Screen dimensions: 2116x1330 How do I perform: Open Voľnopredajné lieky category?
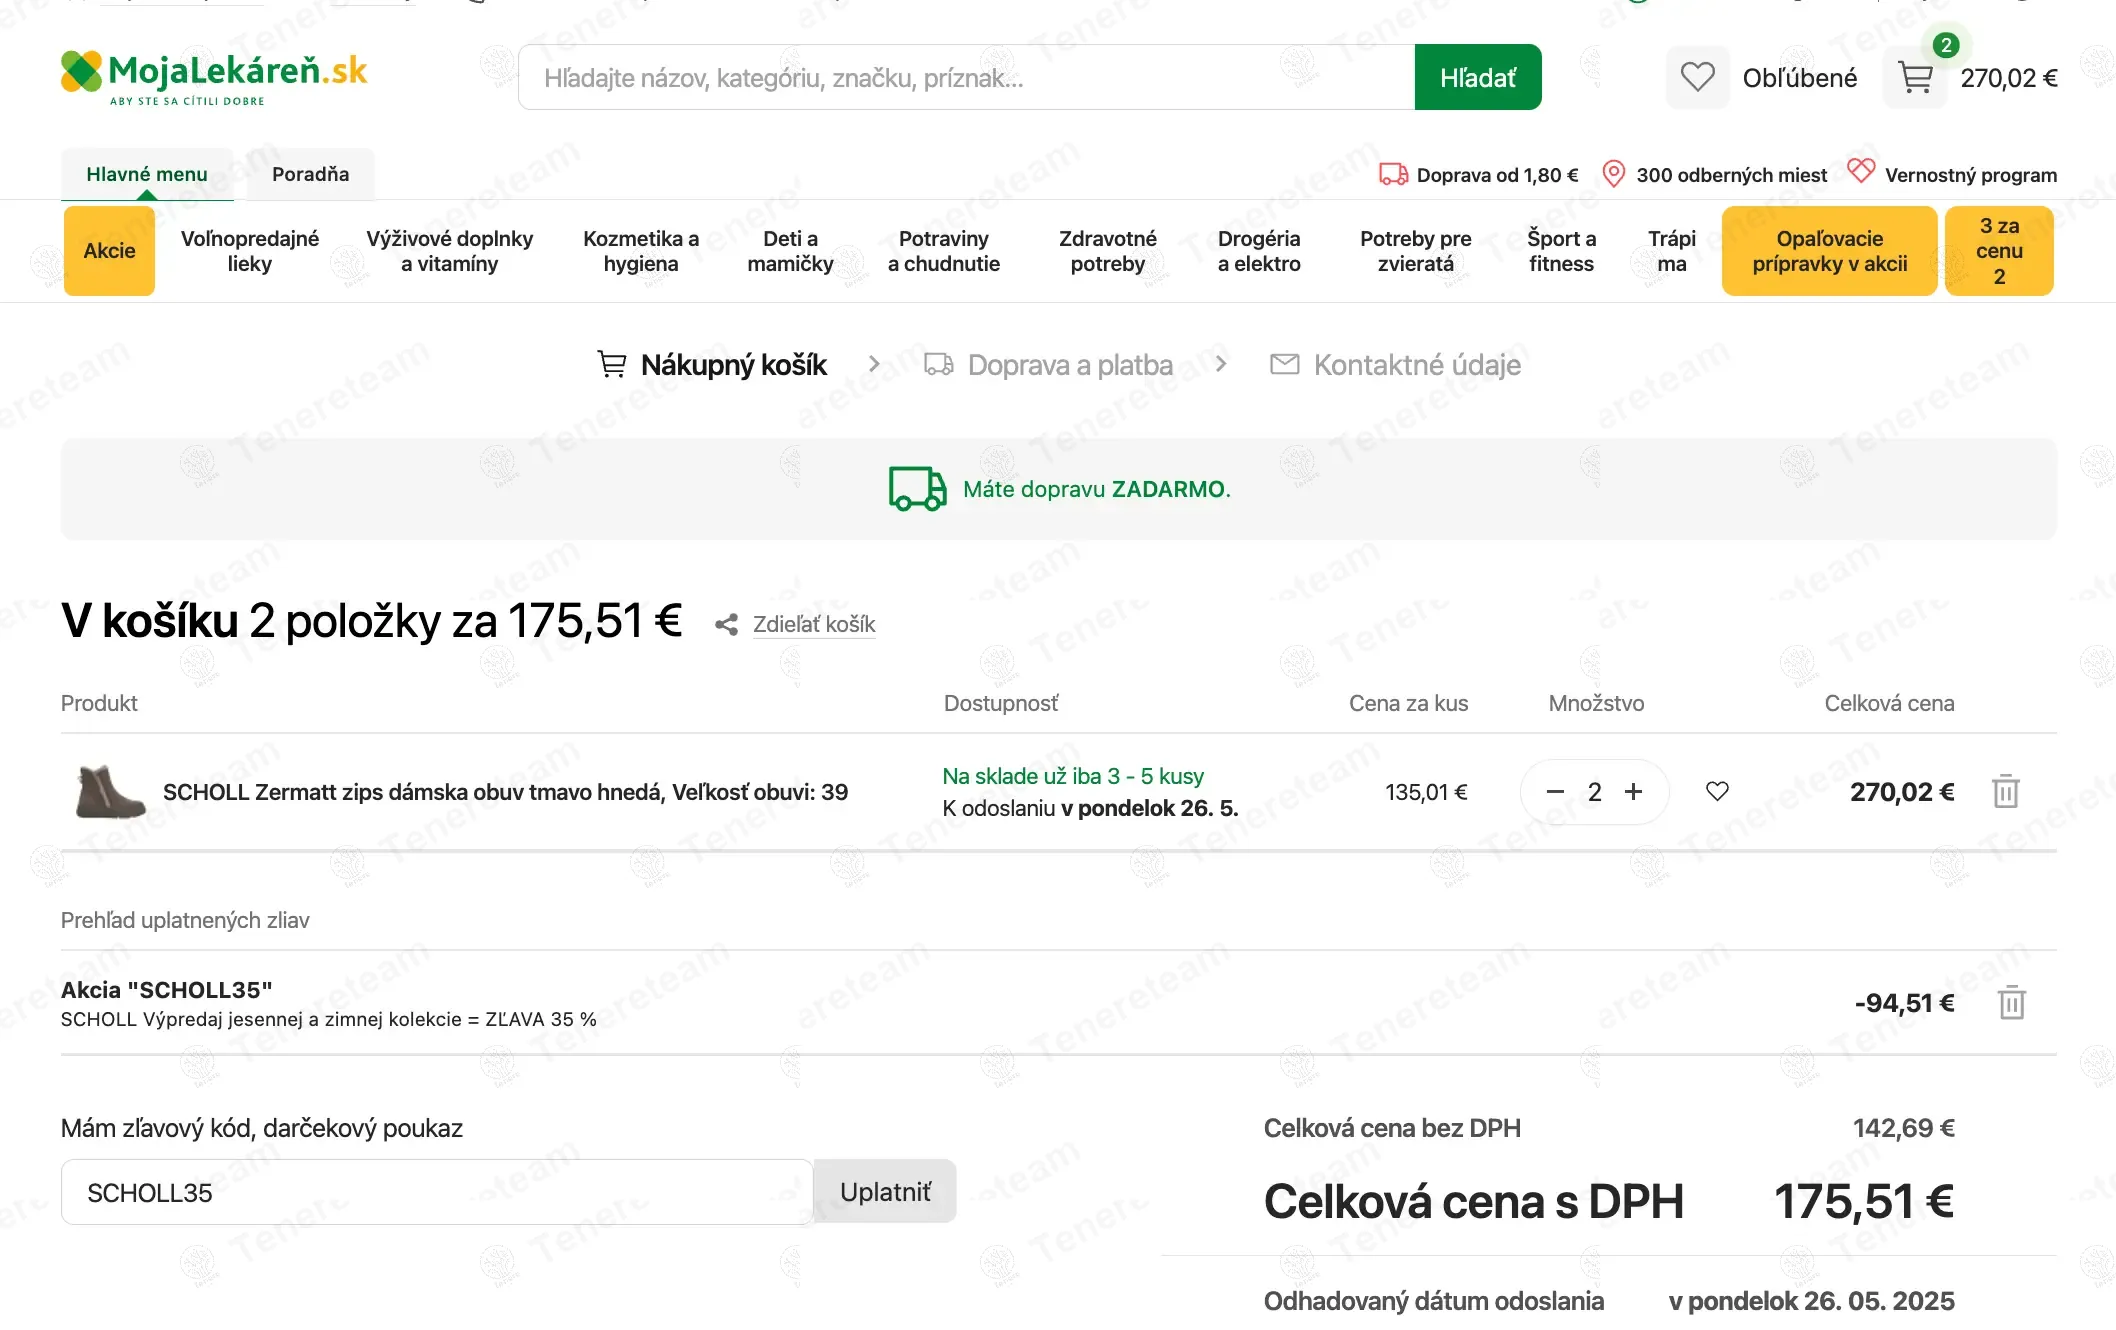[250, 251]
